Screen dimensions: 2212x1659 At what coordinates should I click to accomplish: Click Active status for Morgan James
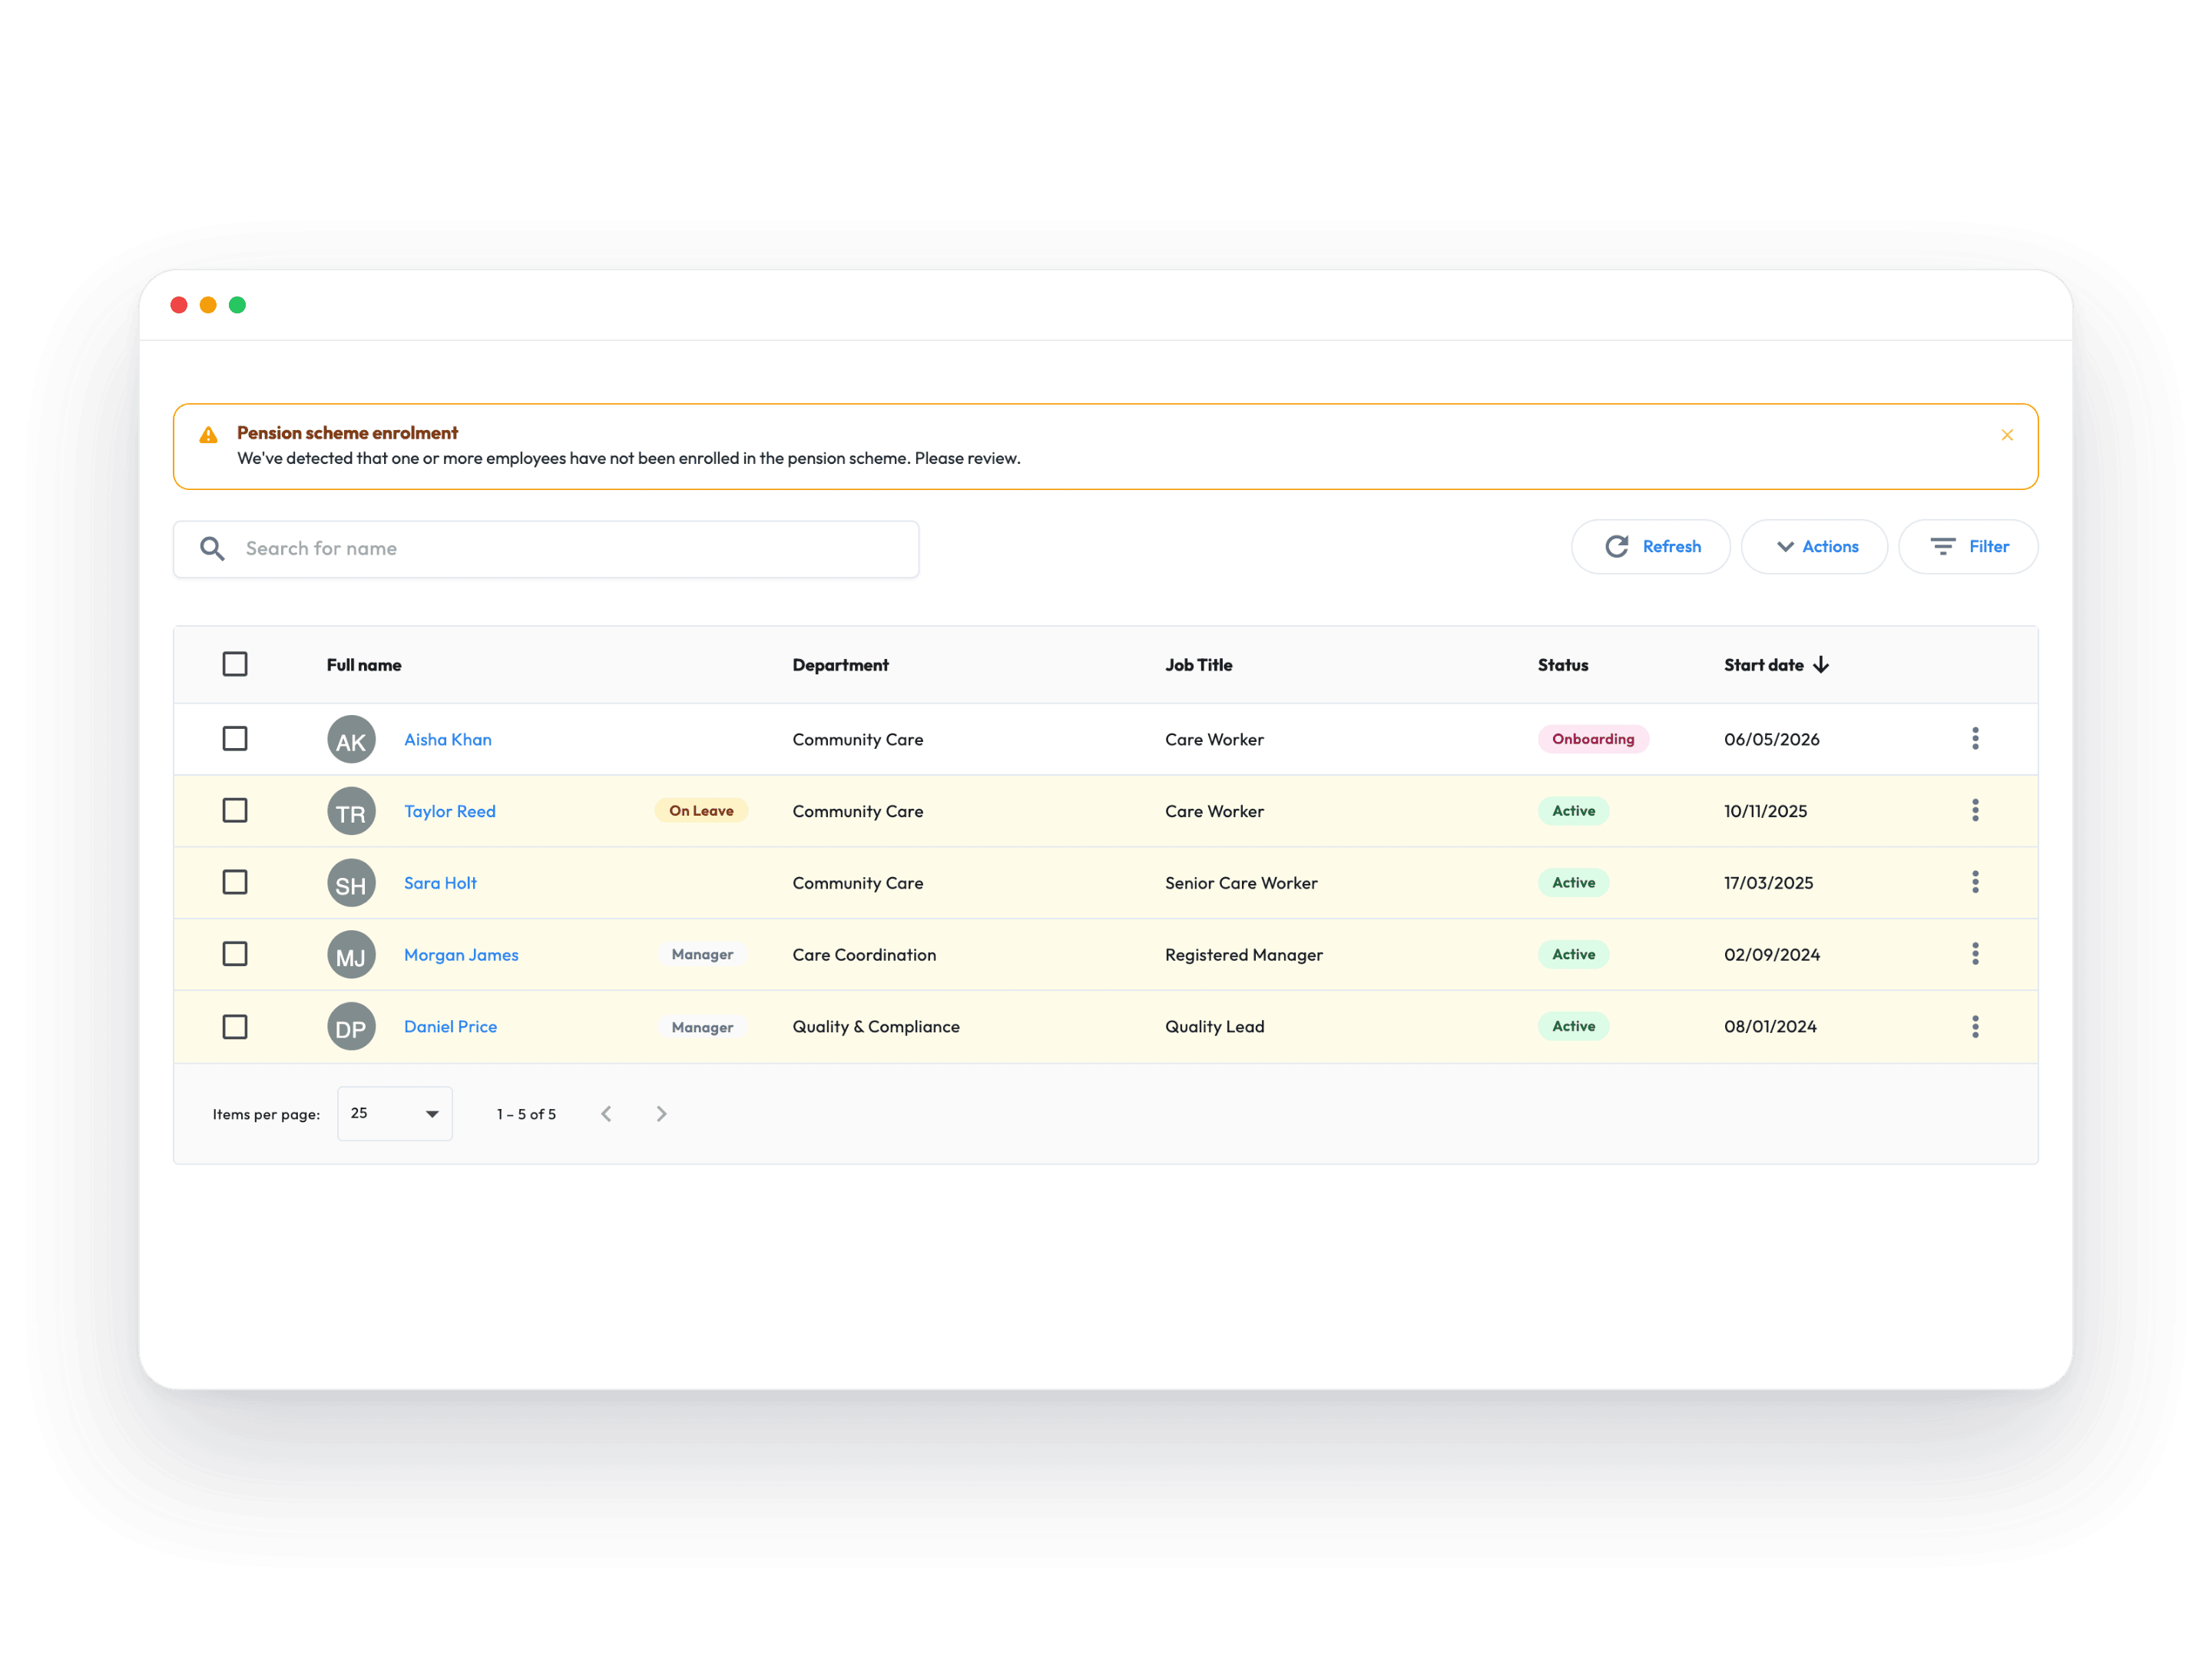pyautogui.click(x=1573, y=955)
